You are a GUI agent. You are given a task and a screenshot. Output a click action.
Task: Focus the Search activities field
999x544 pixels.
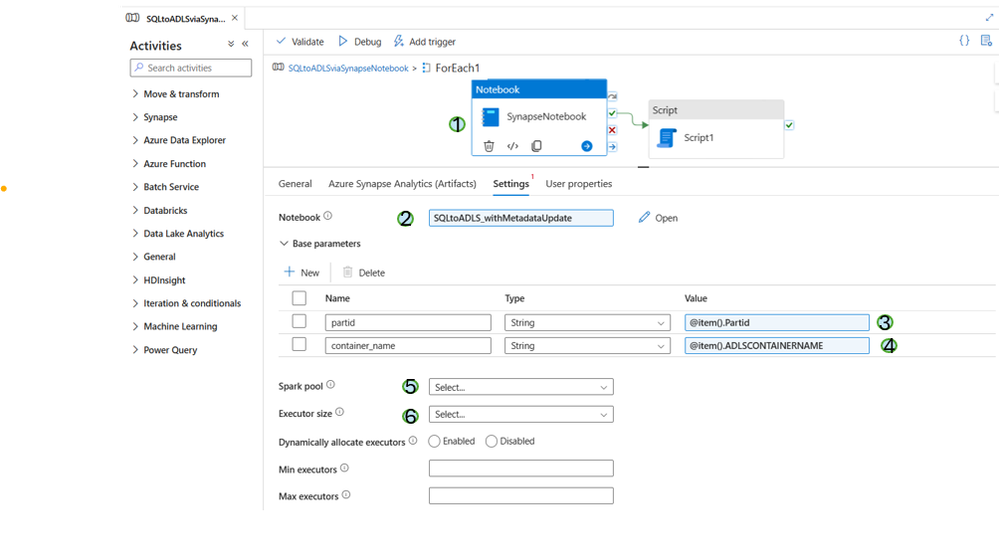190,68
